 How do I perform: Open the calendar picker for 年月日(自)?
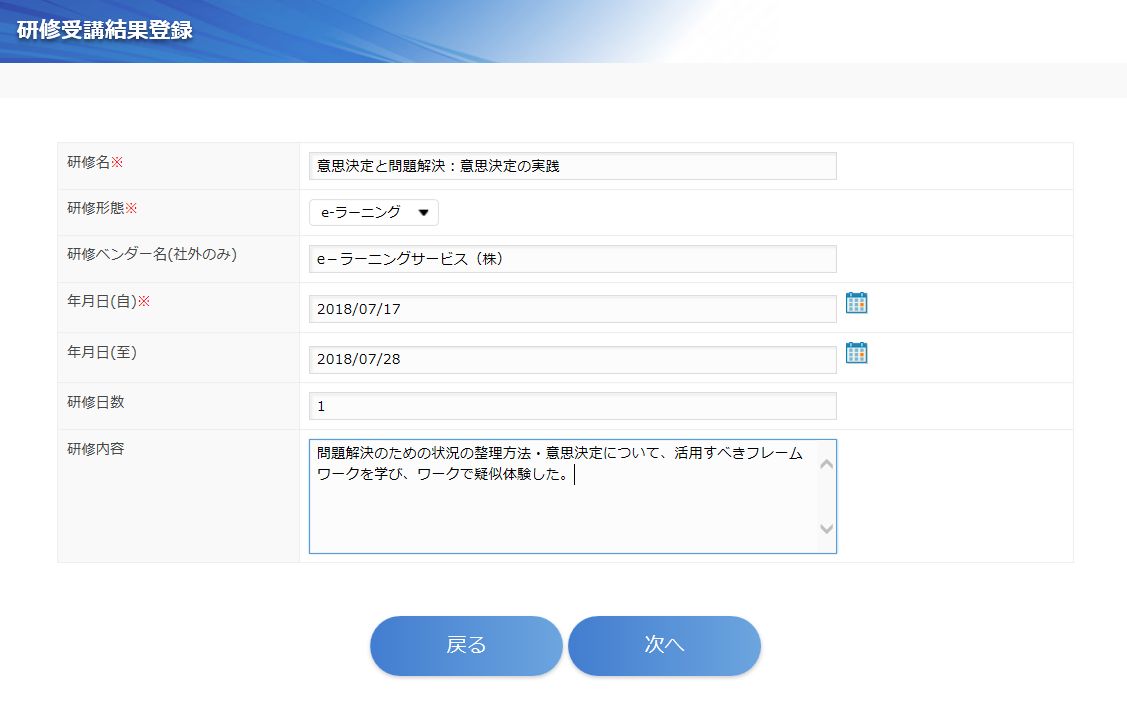[x=856, y=303]
